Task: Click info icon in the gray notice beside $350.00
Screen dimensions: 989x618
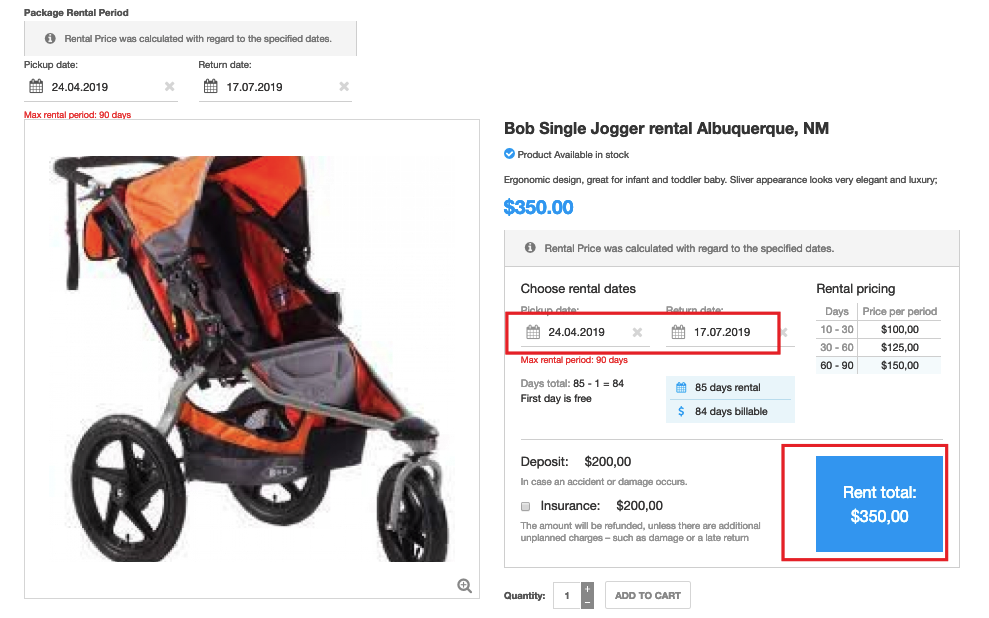Action: point(530,248)
